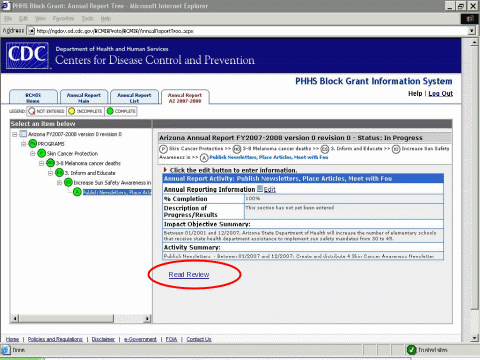Screen dimensions: 480x360
Task: Open the address bar dropdown arrow
Action: tap(472, 31)
